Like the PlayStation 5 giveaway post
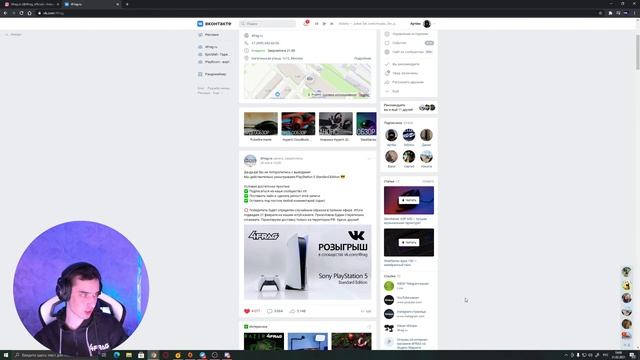640x360 pixels. point(252,311)
